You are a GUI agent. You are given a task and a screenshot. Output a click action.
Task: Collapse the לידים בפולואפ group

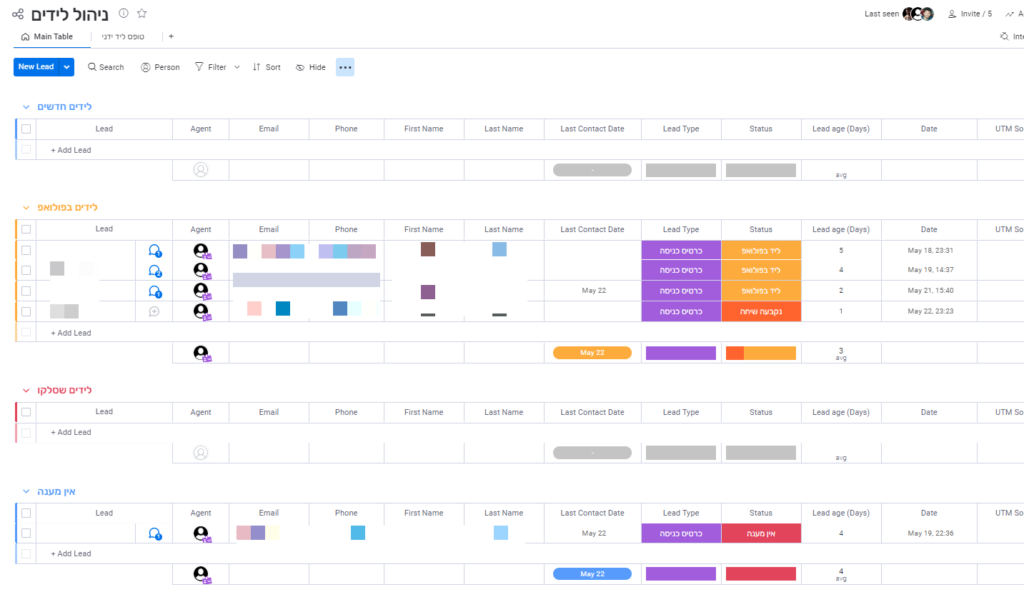26,208
